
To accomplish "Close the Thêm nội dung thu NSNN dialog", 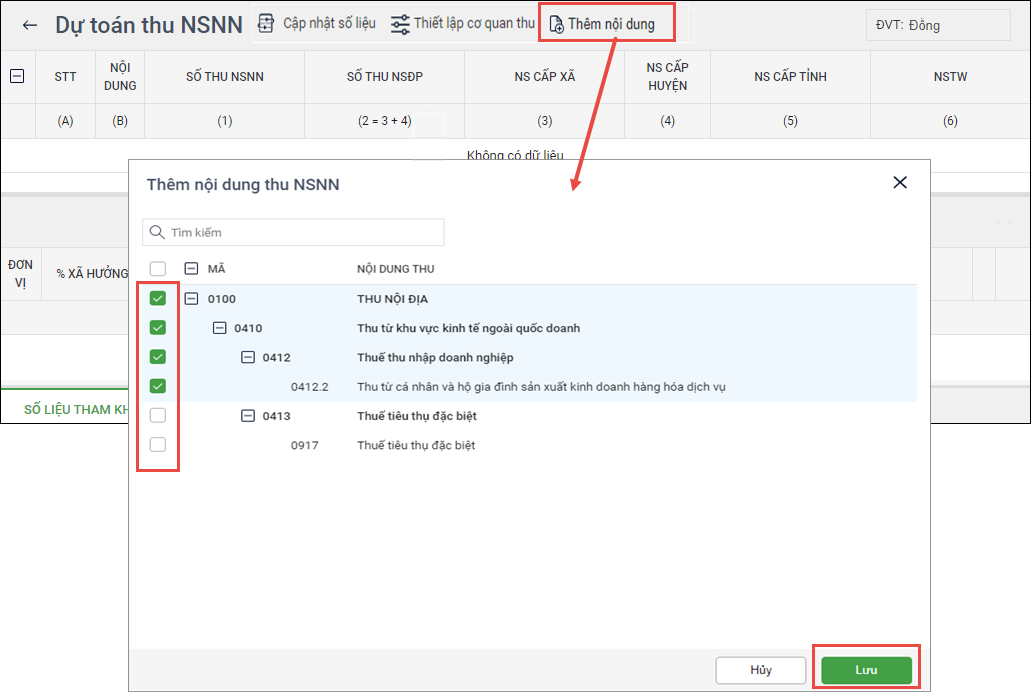I will pyautogui.click(x=900, y=182).
